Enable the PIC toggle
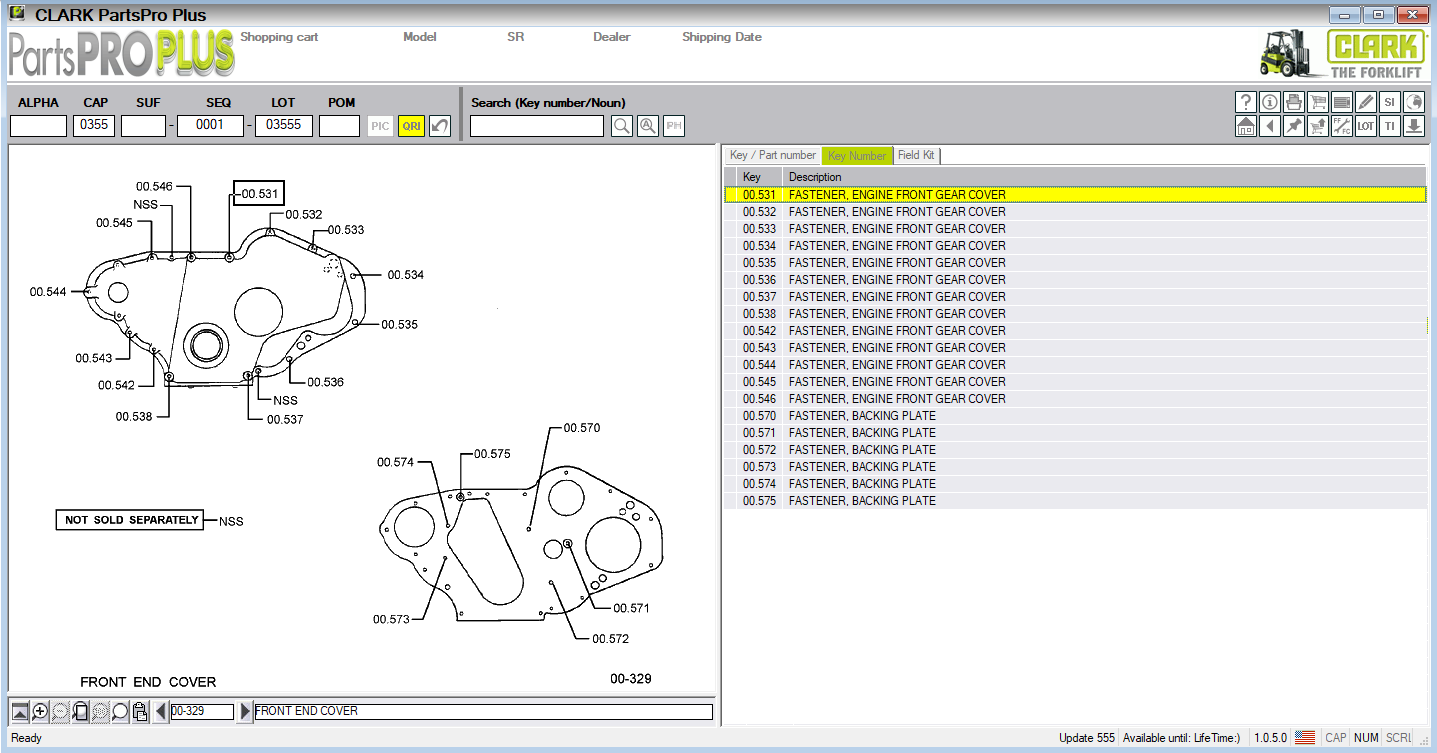 coord(379,126)
